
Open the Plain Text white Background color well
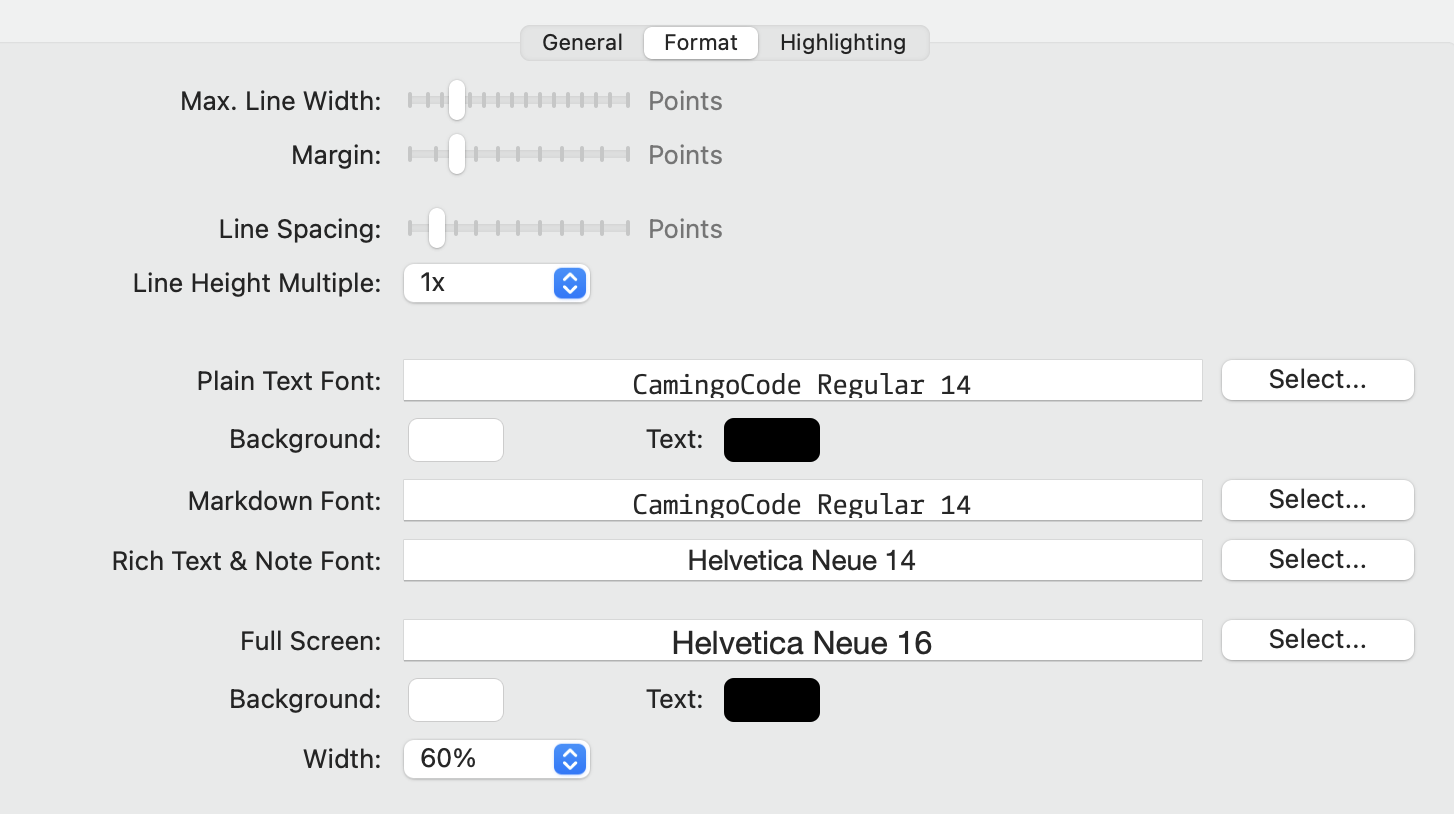pyautogui.click(x=456, y=440)
